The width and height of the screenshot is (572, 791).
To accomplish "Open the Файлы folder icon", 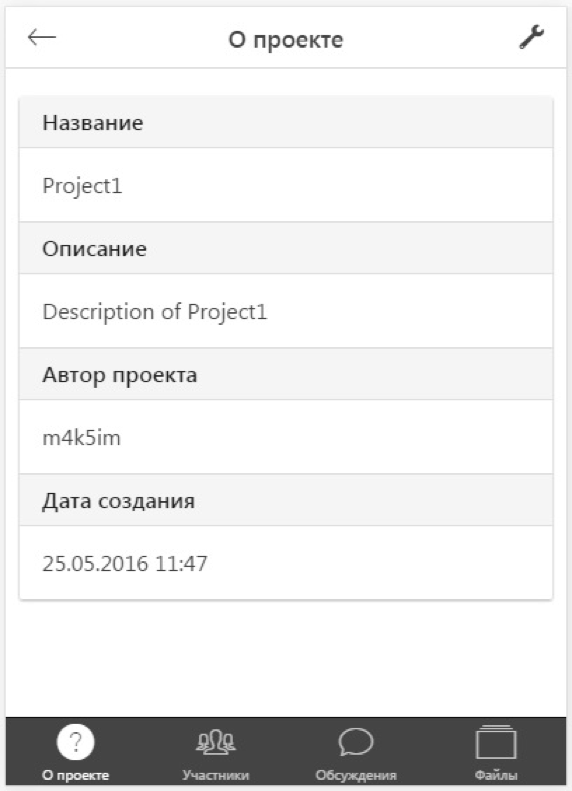I will (x=496, y=742).
